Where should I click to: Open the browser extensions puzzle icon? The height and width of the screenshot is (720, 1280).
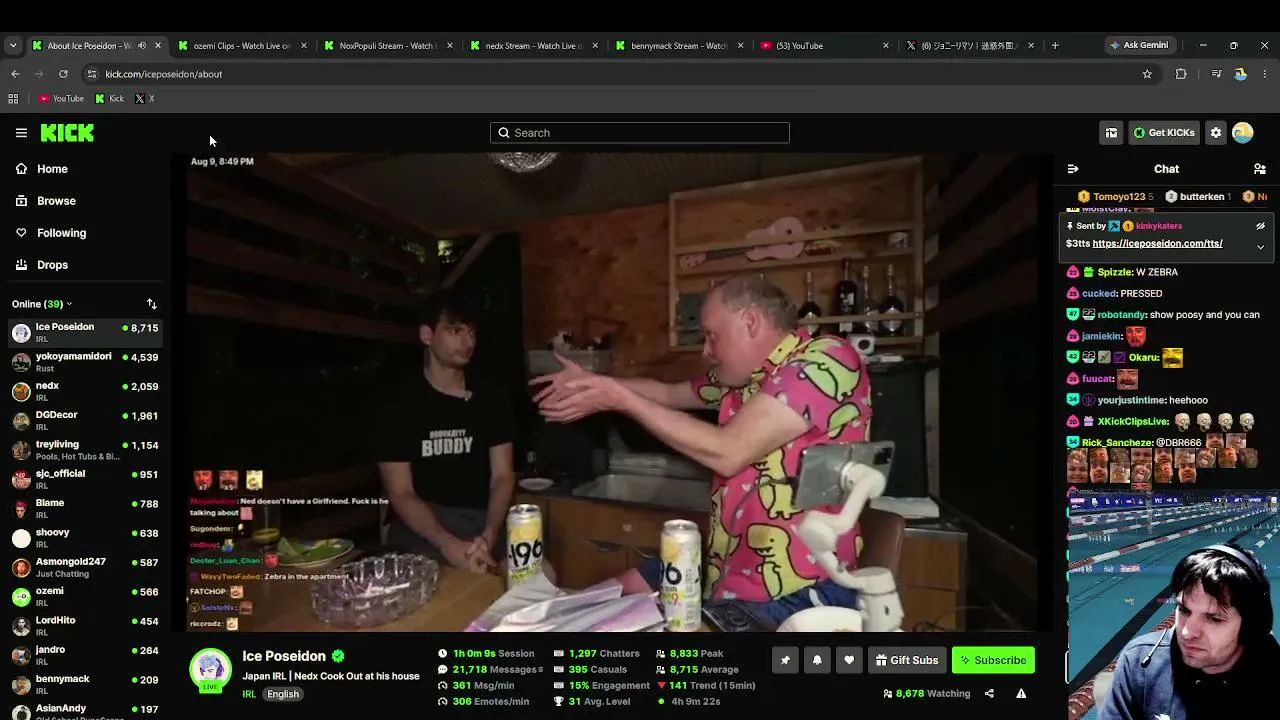pyautogui.click(x=1181, y=74)
